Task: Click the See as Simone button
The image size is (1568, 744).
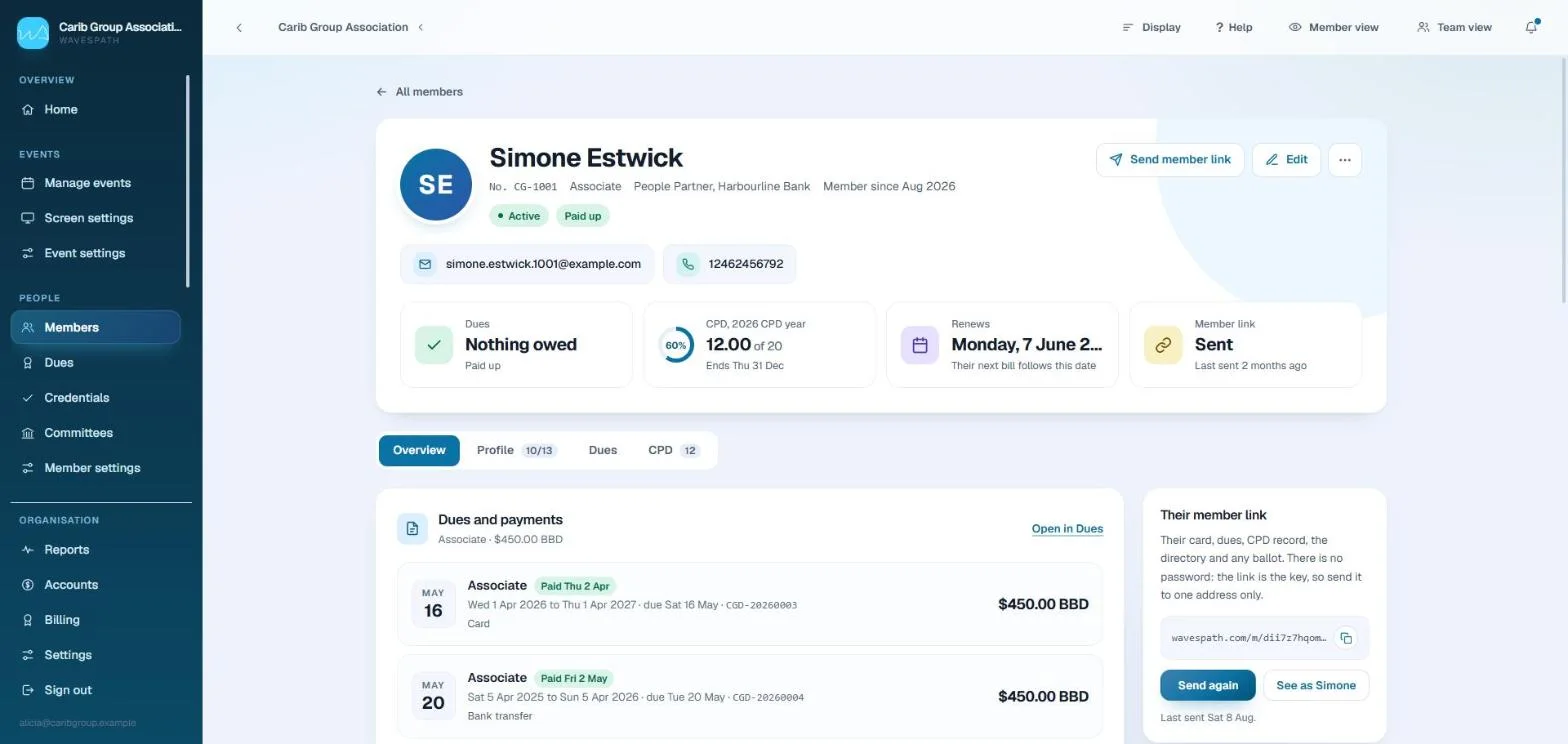Action: [1316, 685]
